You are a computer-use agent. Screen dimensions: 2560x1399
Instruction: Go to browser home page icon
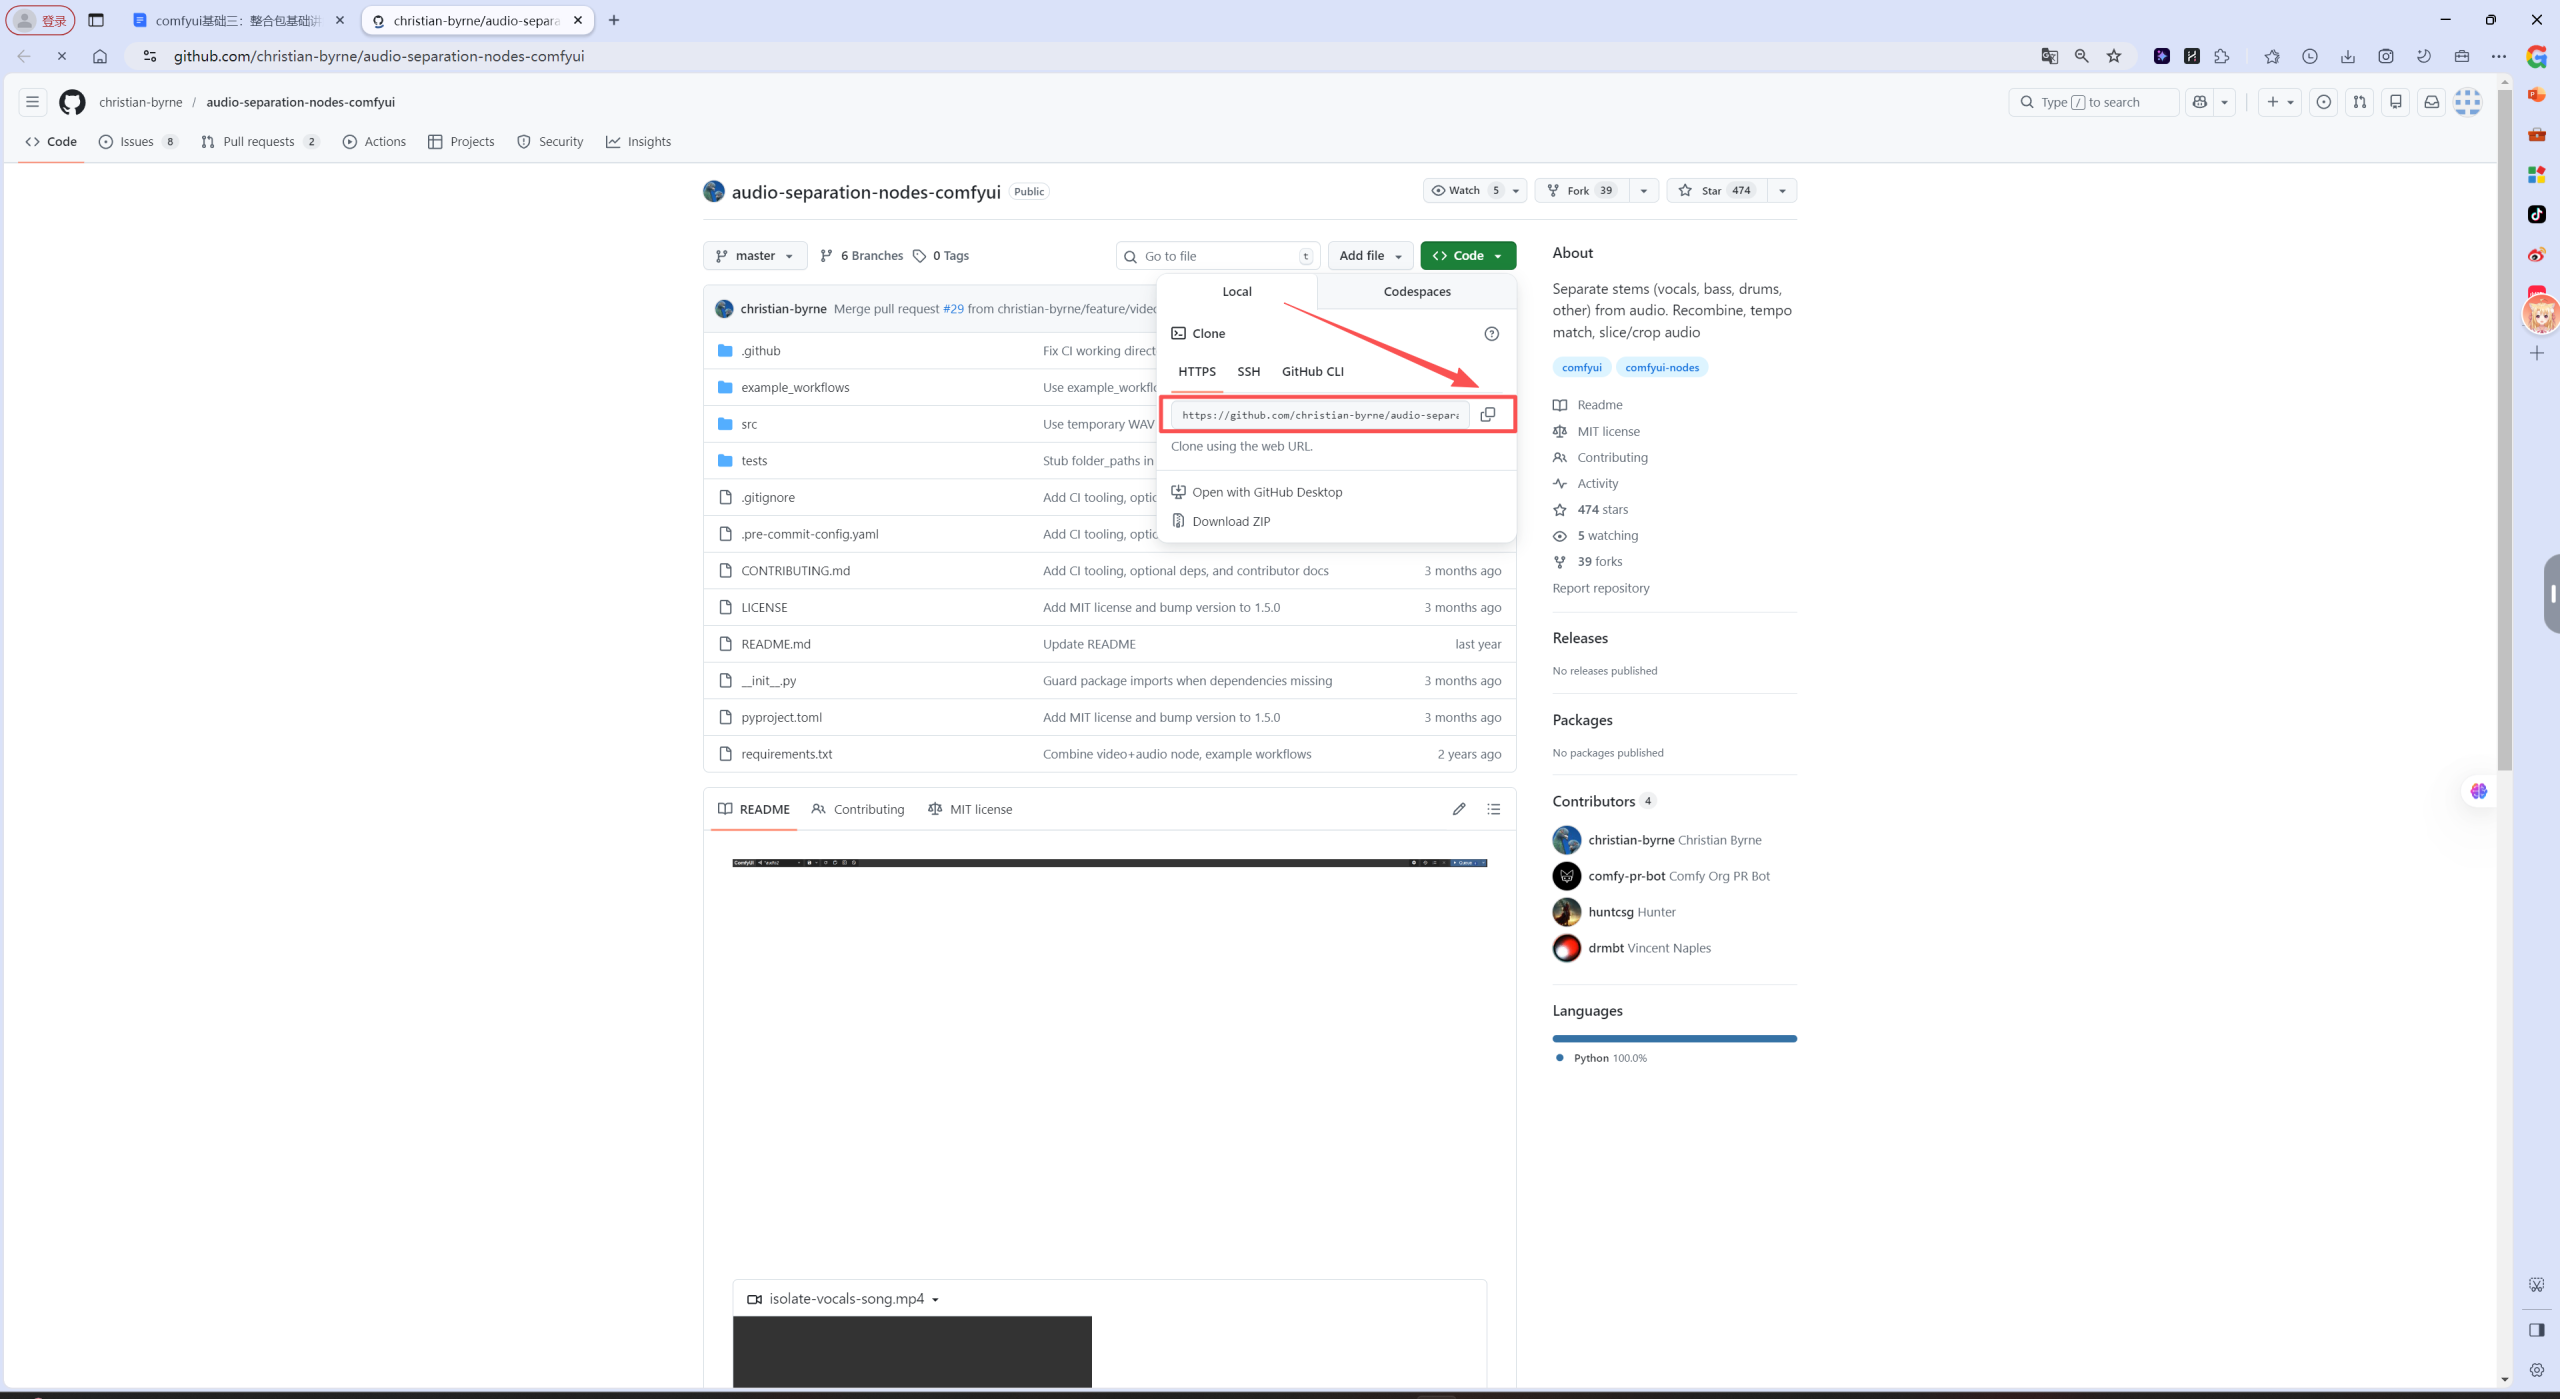(100, 56)
